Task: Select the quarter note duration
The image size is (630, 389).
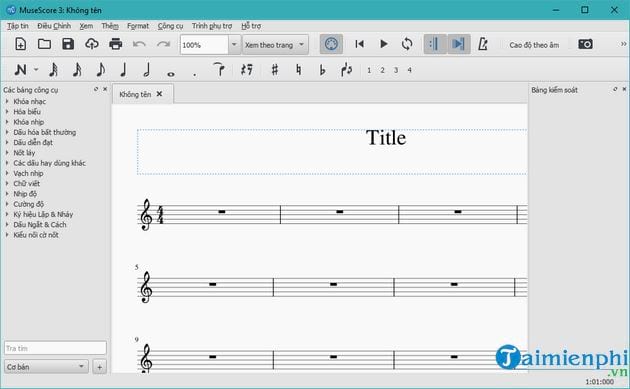Action: coord(124,70)
